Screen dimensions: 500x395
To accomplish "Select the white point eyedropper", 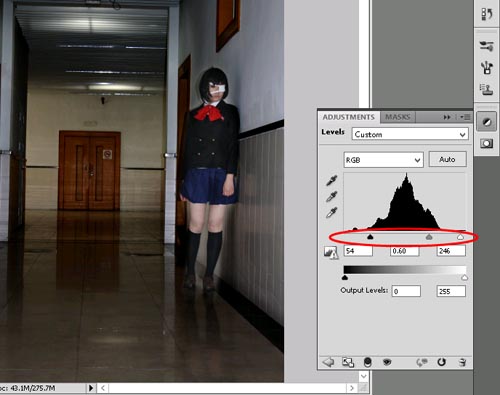I will pyautogui.click(x=332, y=212).
